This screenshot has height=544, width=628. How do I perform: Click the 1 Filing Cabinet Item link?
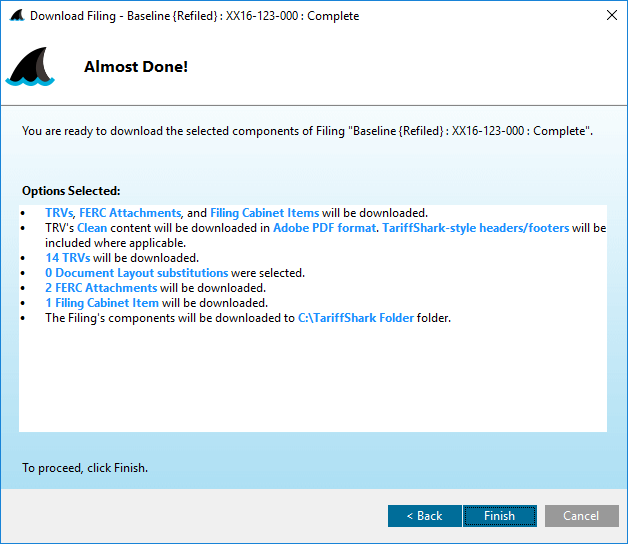[102, 303]
